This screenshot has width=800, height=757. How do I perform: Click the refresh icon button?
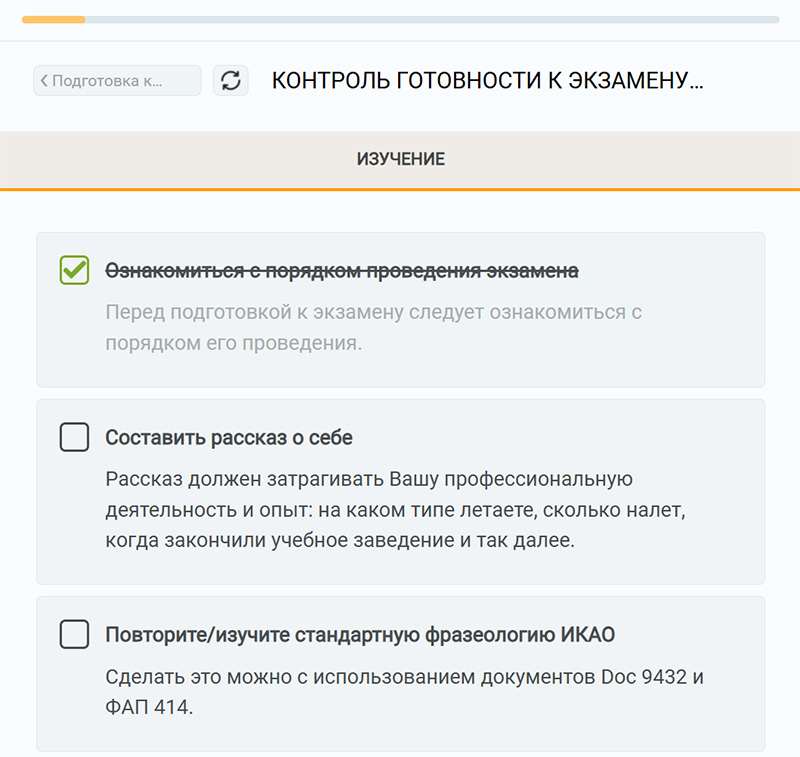point(231,81)
